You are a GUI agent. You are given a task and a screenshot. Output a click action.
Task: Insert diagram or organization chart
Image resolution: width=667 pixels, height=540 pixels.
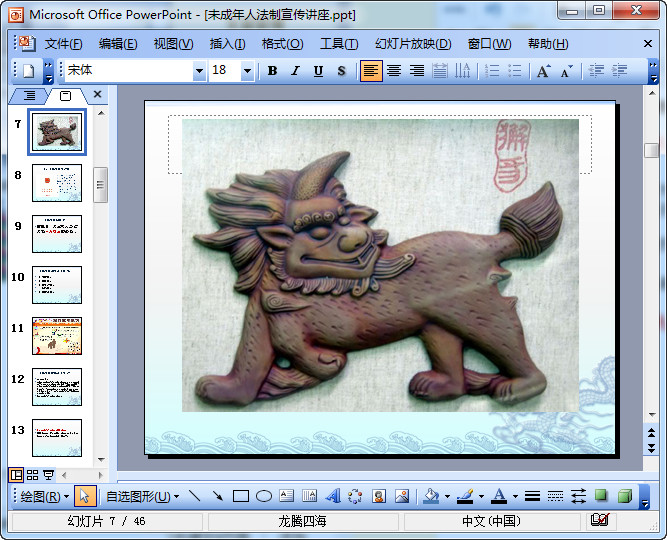[356, 496]
